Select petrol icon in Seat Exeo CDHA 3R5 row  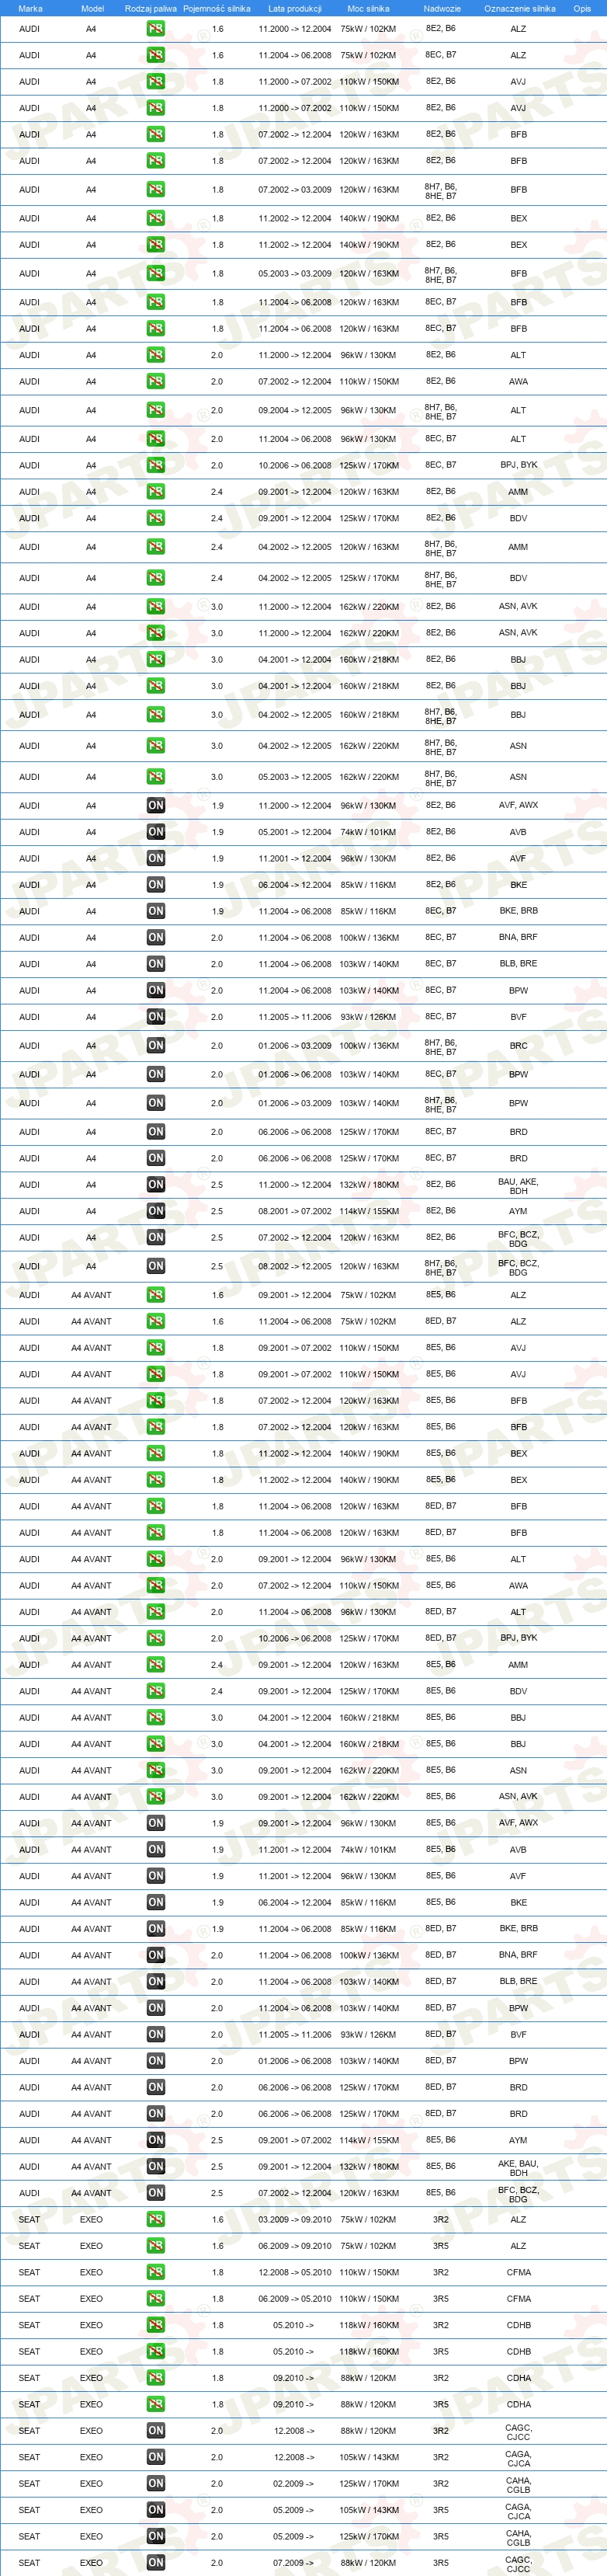156,2405
